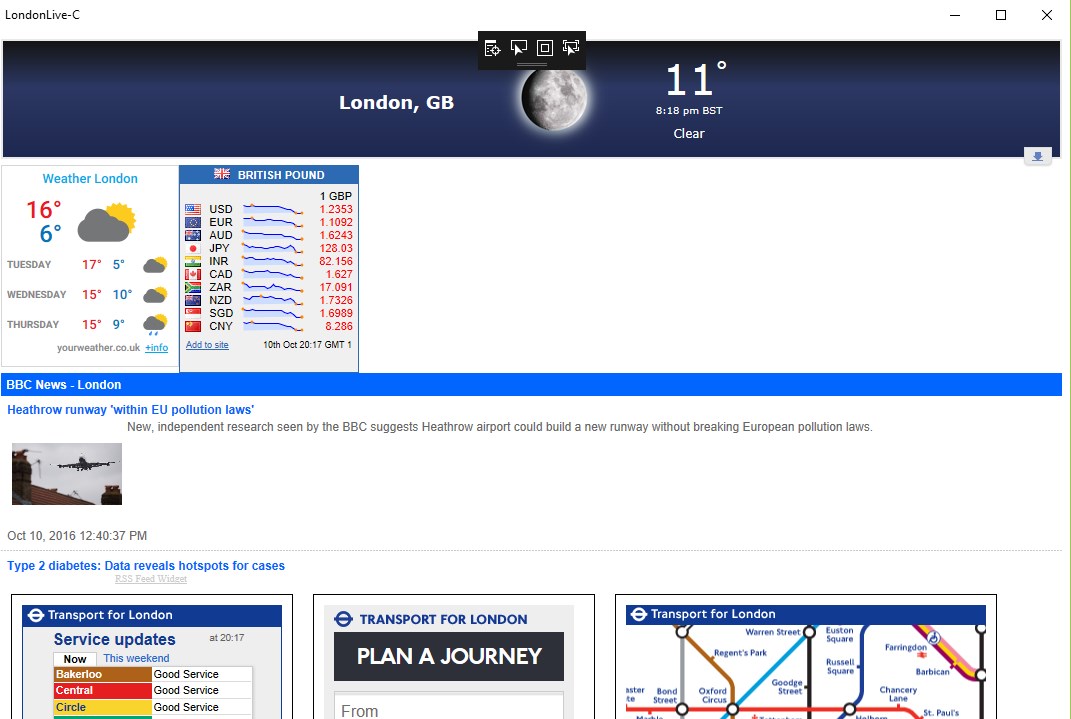
Task: Collapse the debug toolbar using its grip handle
Action: 531,65
